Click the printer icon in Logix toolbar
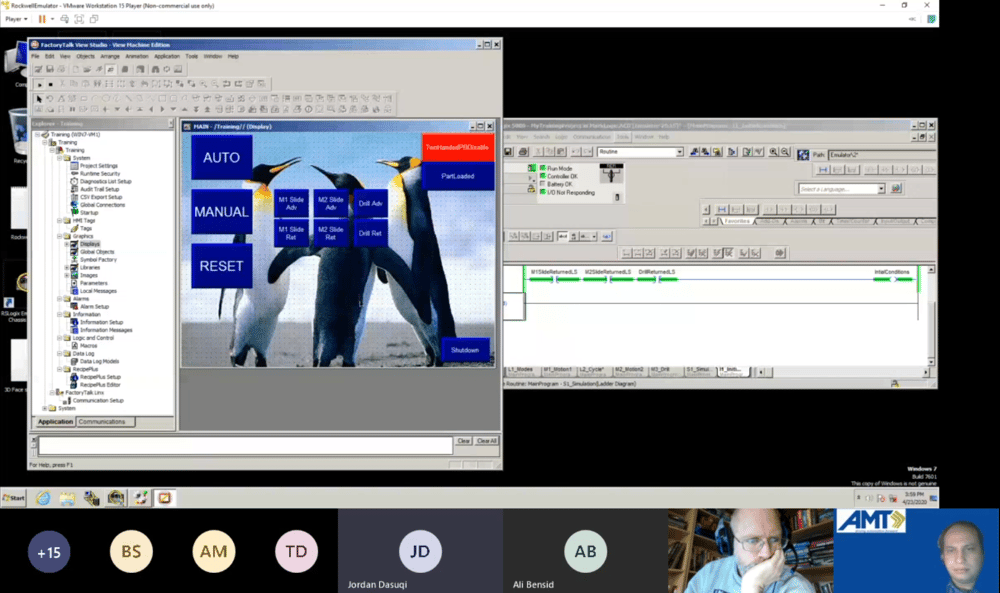This screenshot has width=1000, height=593. (x=523, y=152)
